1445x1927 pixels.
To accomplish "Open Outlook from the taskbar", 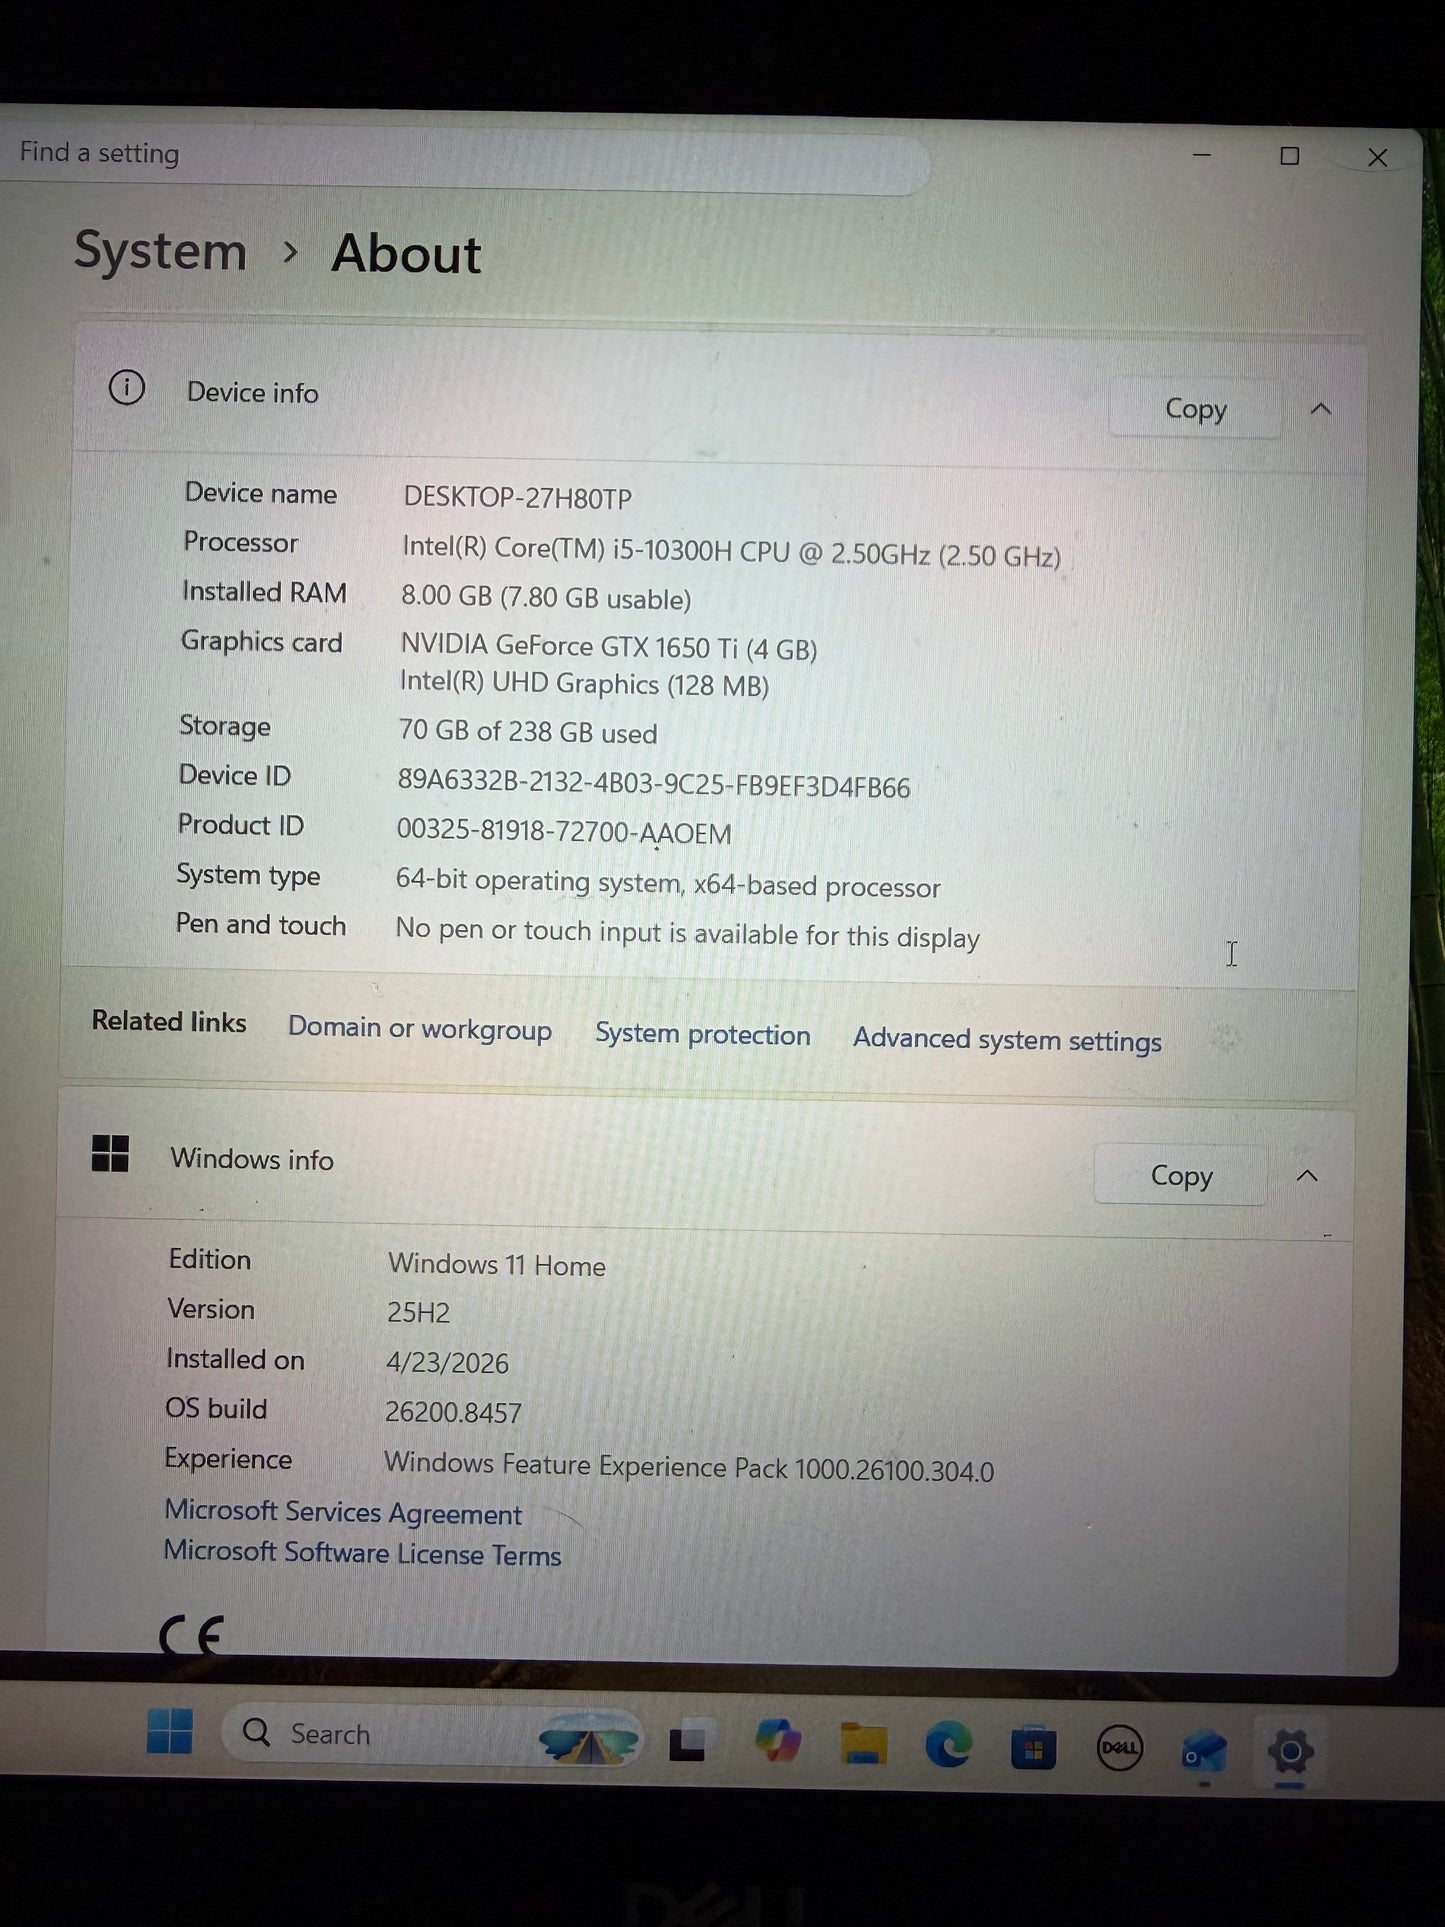I will click(x=1204, y=1751).
